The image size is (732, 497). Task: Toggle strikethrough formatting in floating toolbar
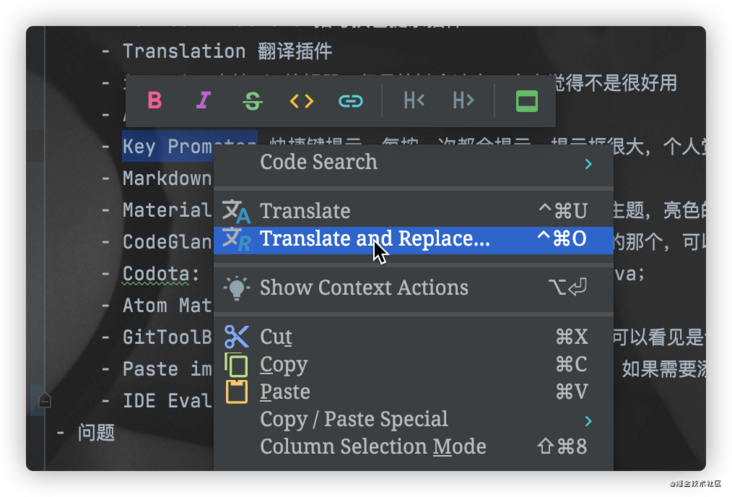coord(253,100)
